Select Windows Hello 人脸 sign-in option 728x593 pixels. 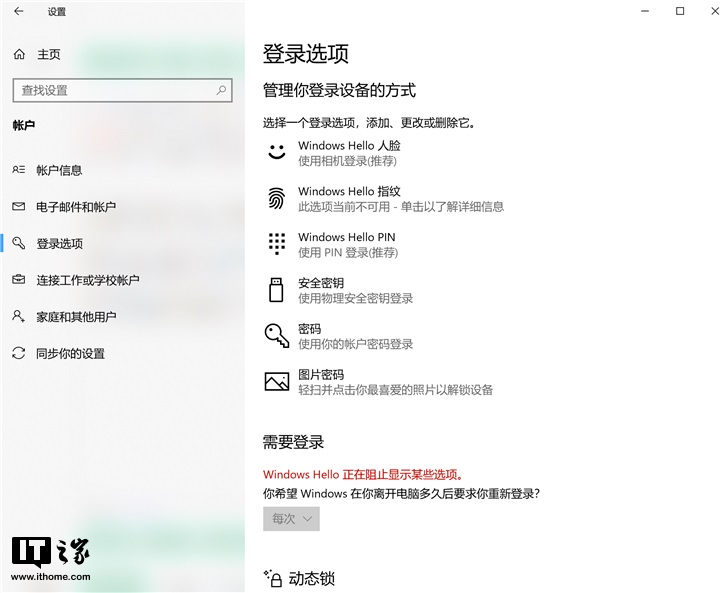349,145
